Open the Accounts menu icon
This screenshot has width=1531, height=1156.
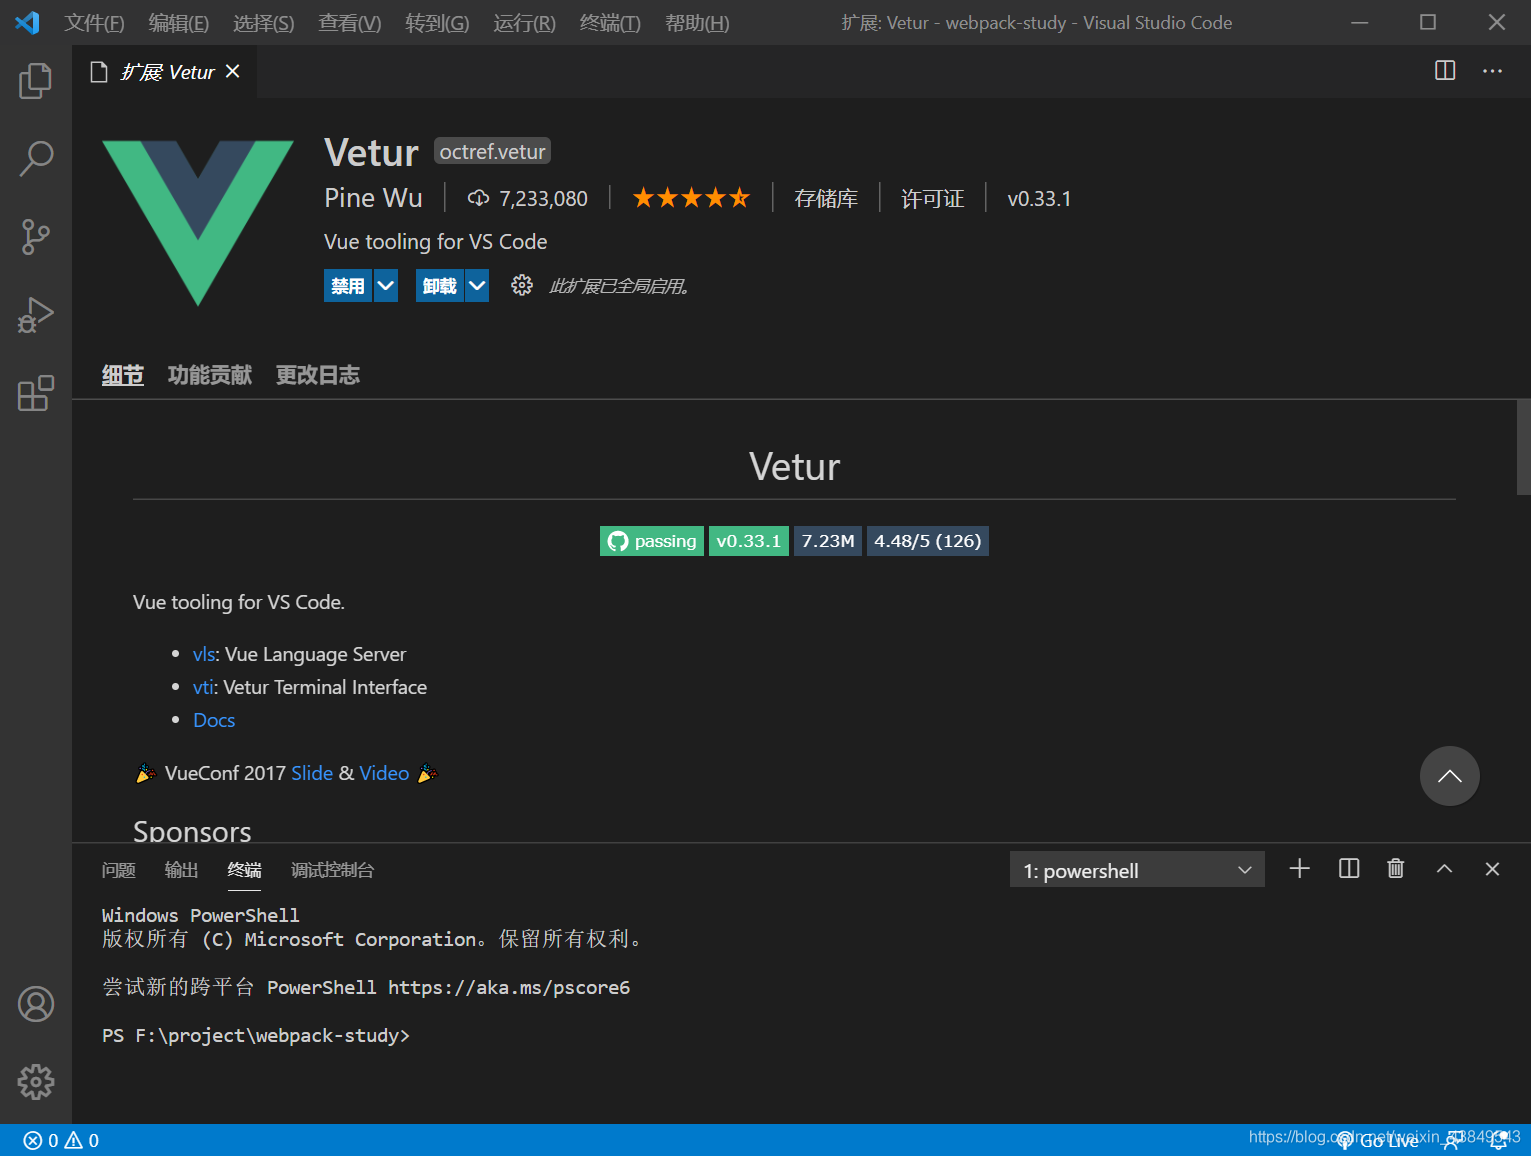[36, 1004]
